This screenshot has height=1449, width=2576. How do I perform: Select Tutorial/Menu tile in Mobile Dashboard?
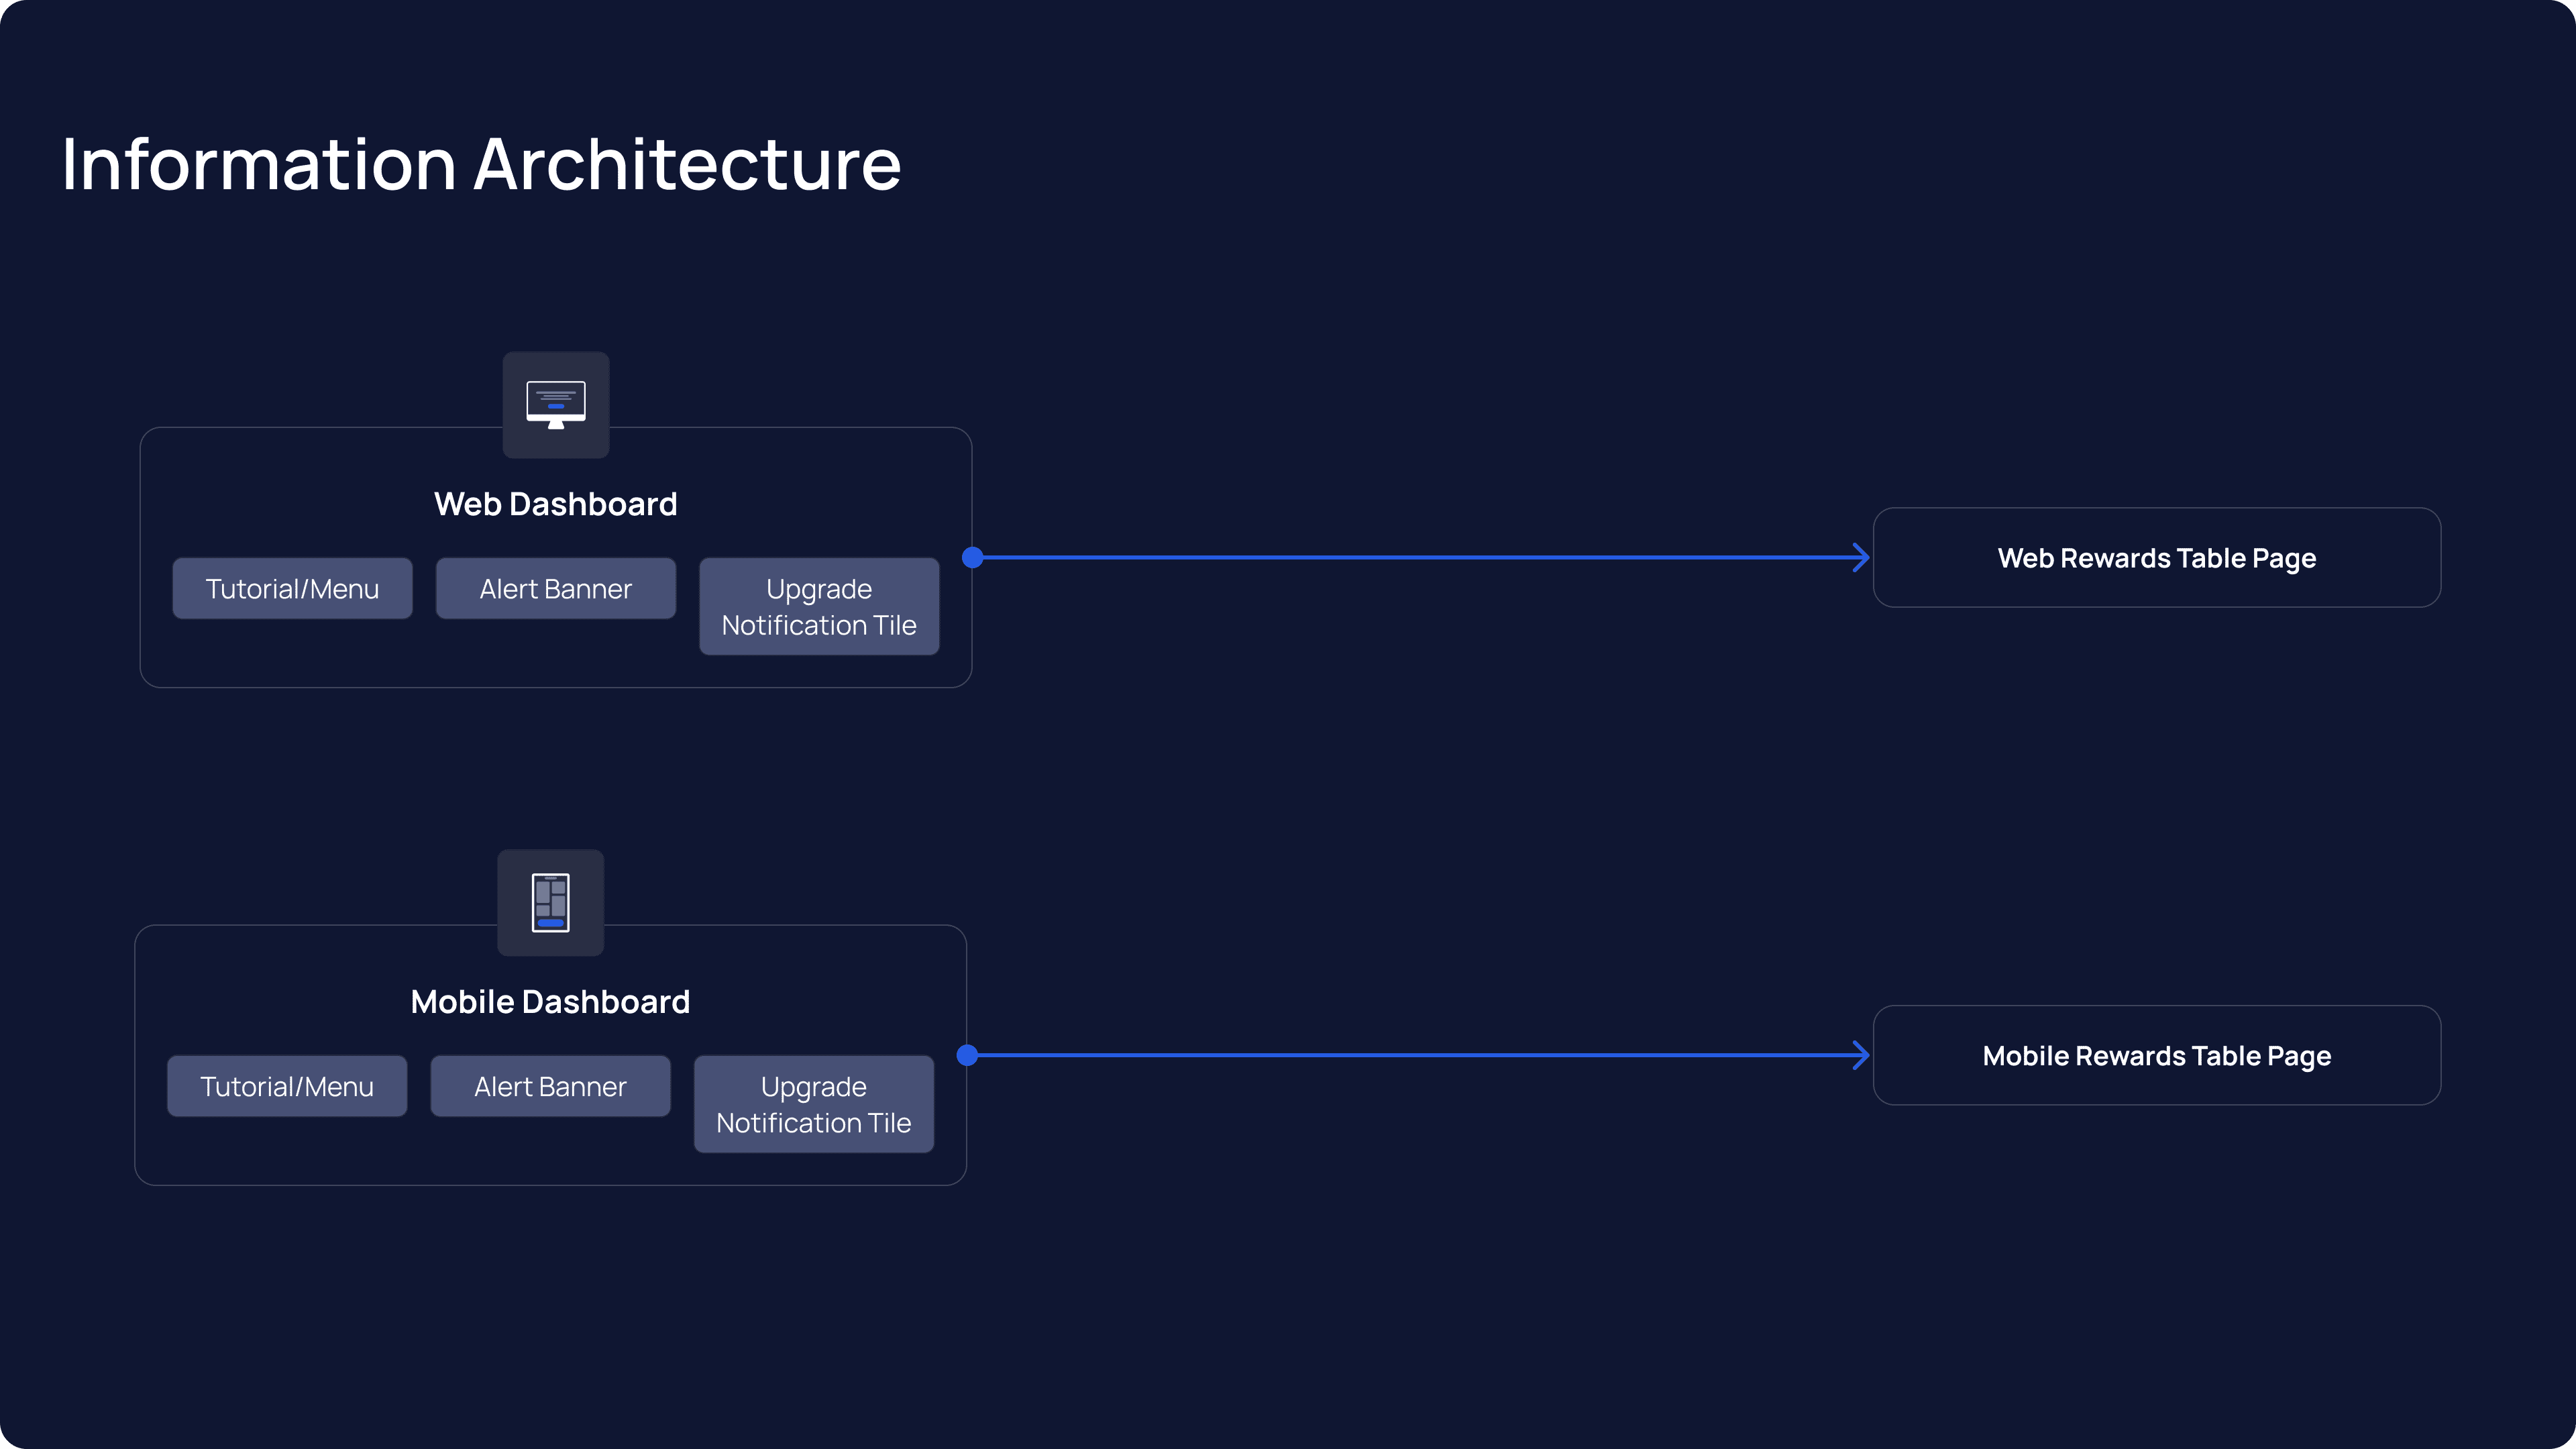click(x=287, y=1086)
